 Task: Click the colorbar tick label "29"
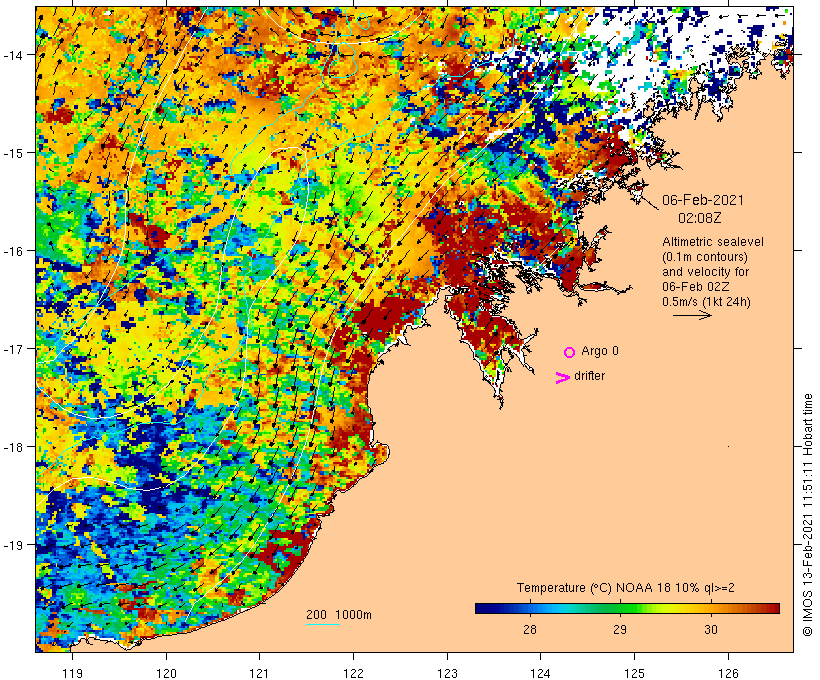pyautogui.click(x=620, y=629)
